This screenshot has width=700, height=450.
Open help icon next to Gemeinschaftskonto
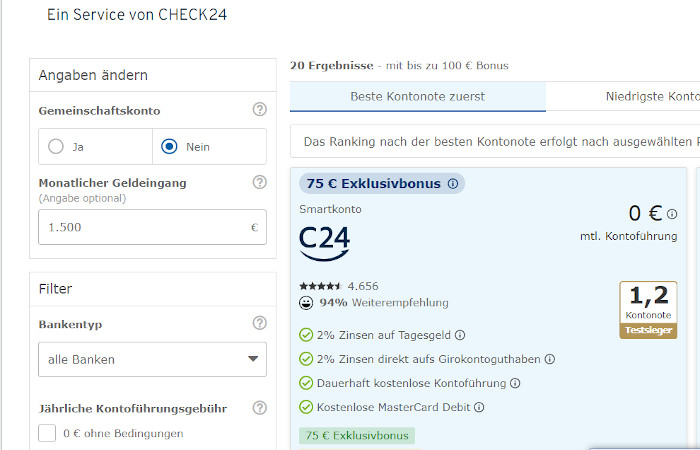tap(259, 109)
